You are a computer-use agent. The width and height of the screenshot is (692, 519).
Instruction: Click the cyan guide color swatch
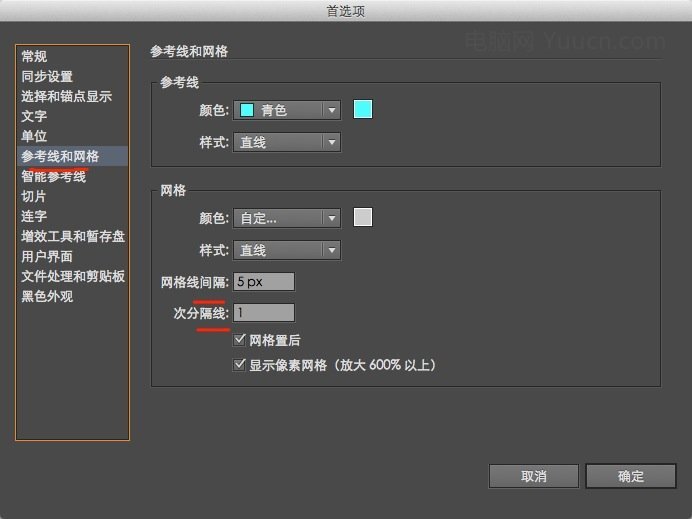coord(363,109)
